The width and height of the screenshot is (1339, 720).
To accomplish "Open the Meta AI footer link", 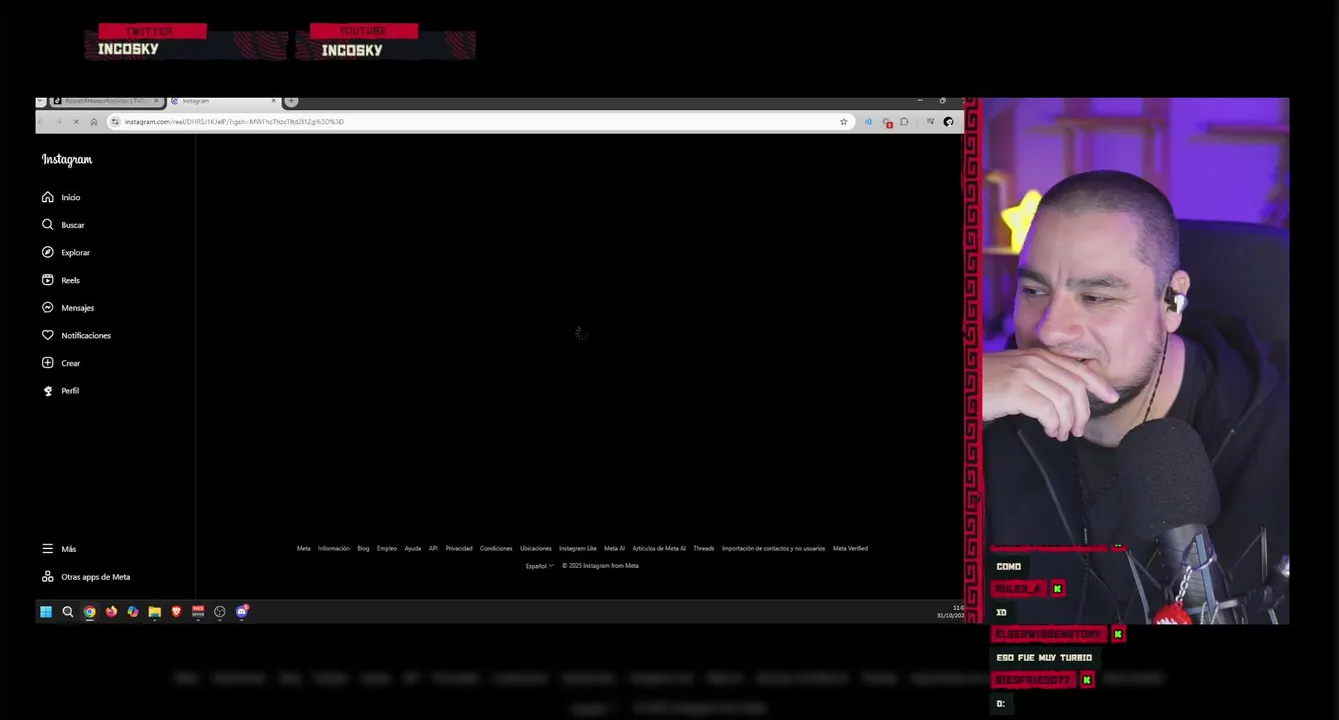I will click(614, 549).
